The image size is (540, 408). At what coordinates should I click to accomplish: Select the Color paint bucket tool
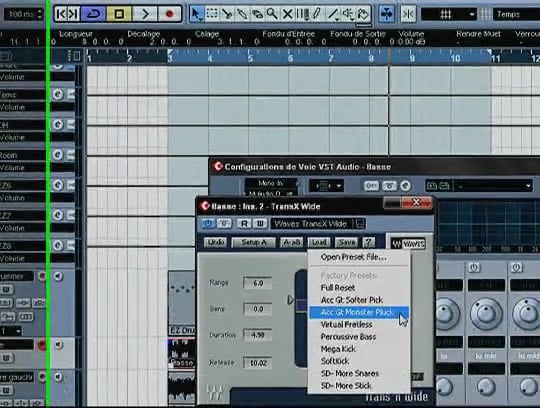coord(363,14)
